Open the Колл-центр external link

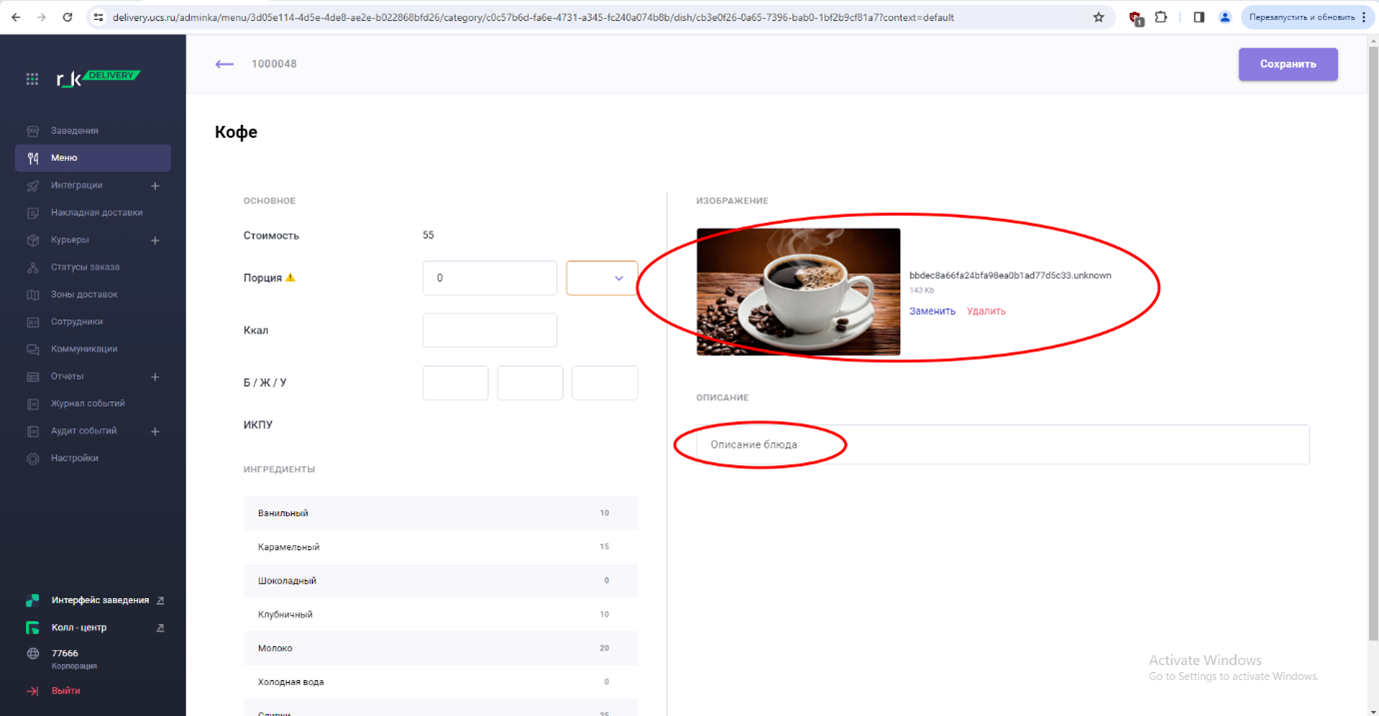click(x=160, y=628)
